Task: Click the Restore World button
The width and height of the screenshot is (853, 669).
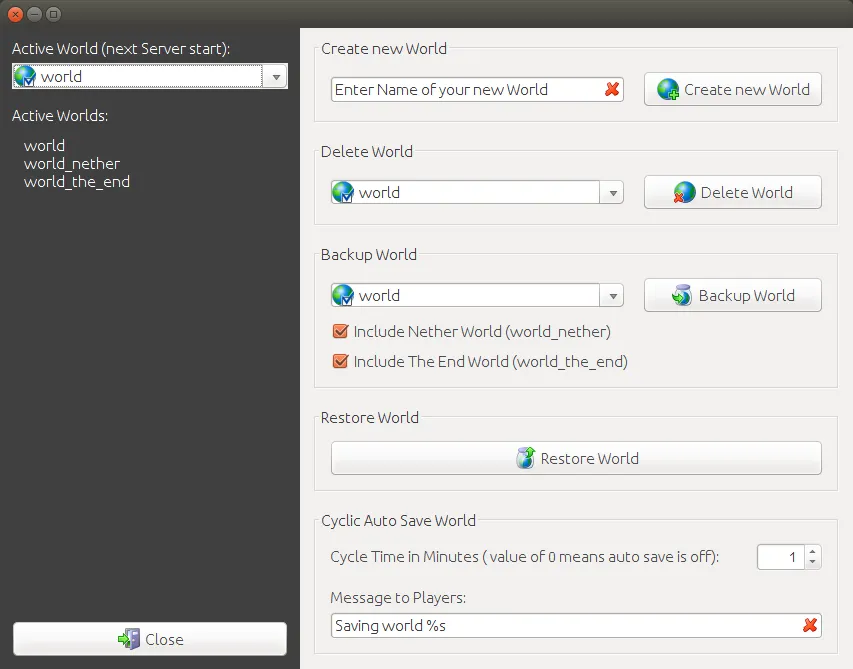Action: pyautogui.click(x=576, y=458)
